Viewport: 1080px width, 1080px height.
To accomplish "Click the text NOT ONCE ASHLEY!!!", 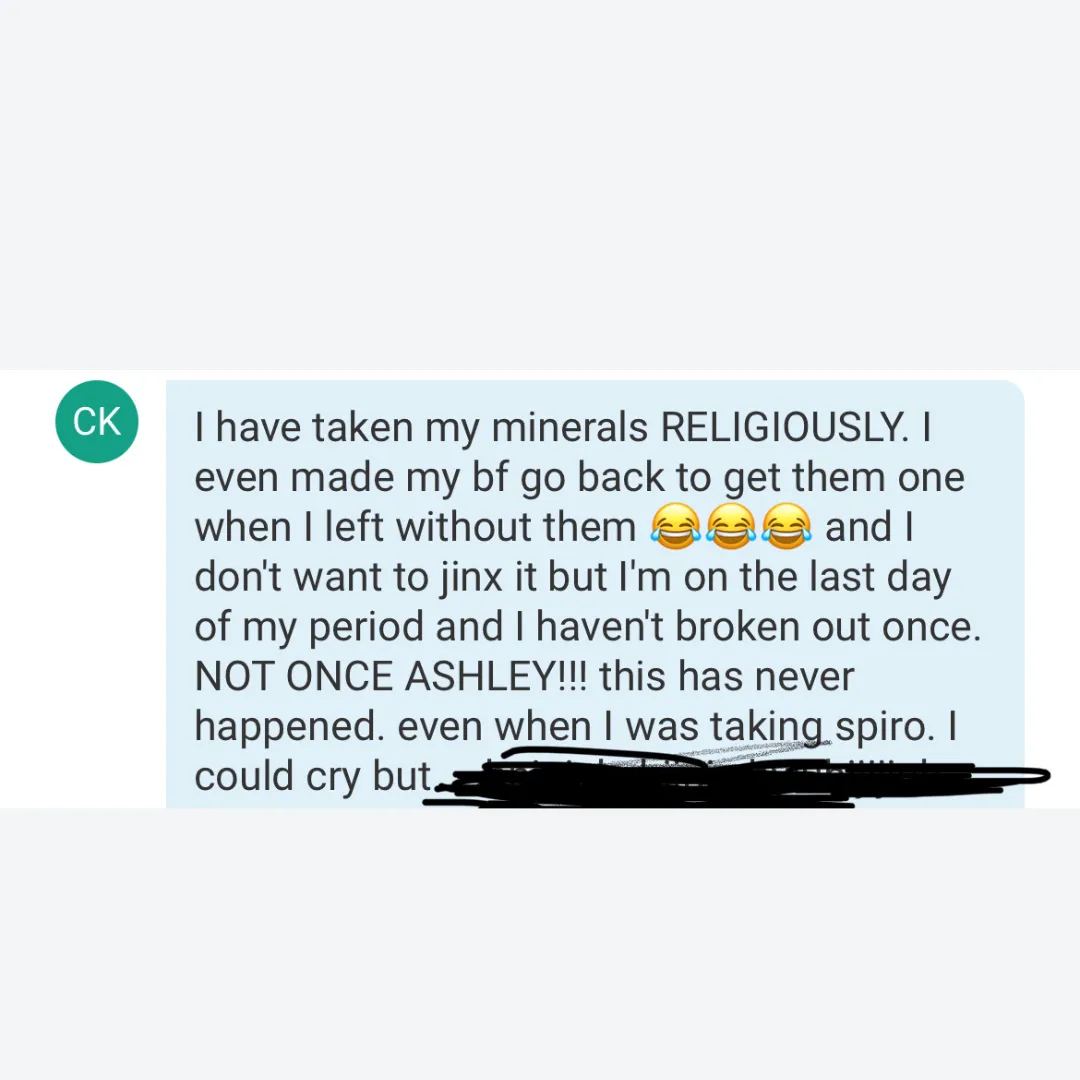I will click(391, 676).
